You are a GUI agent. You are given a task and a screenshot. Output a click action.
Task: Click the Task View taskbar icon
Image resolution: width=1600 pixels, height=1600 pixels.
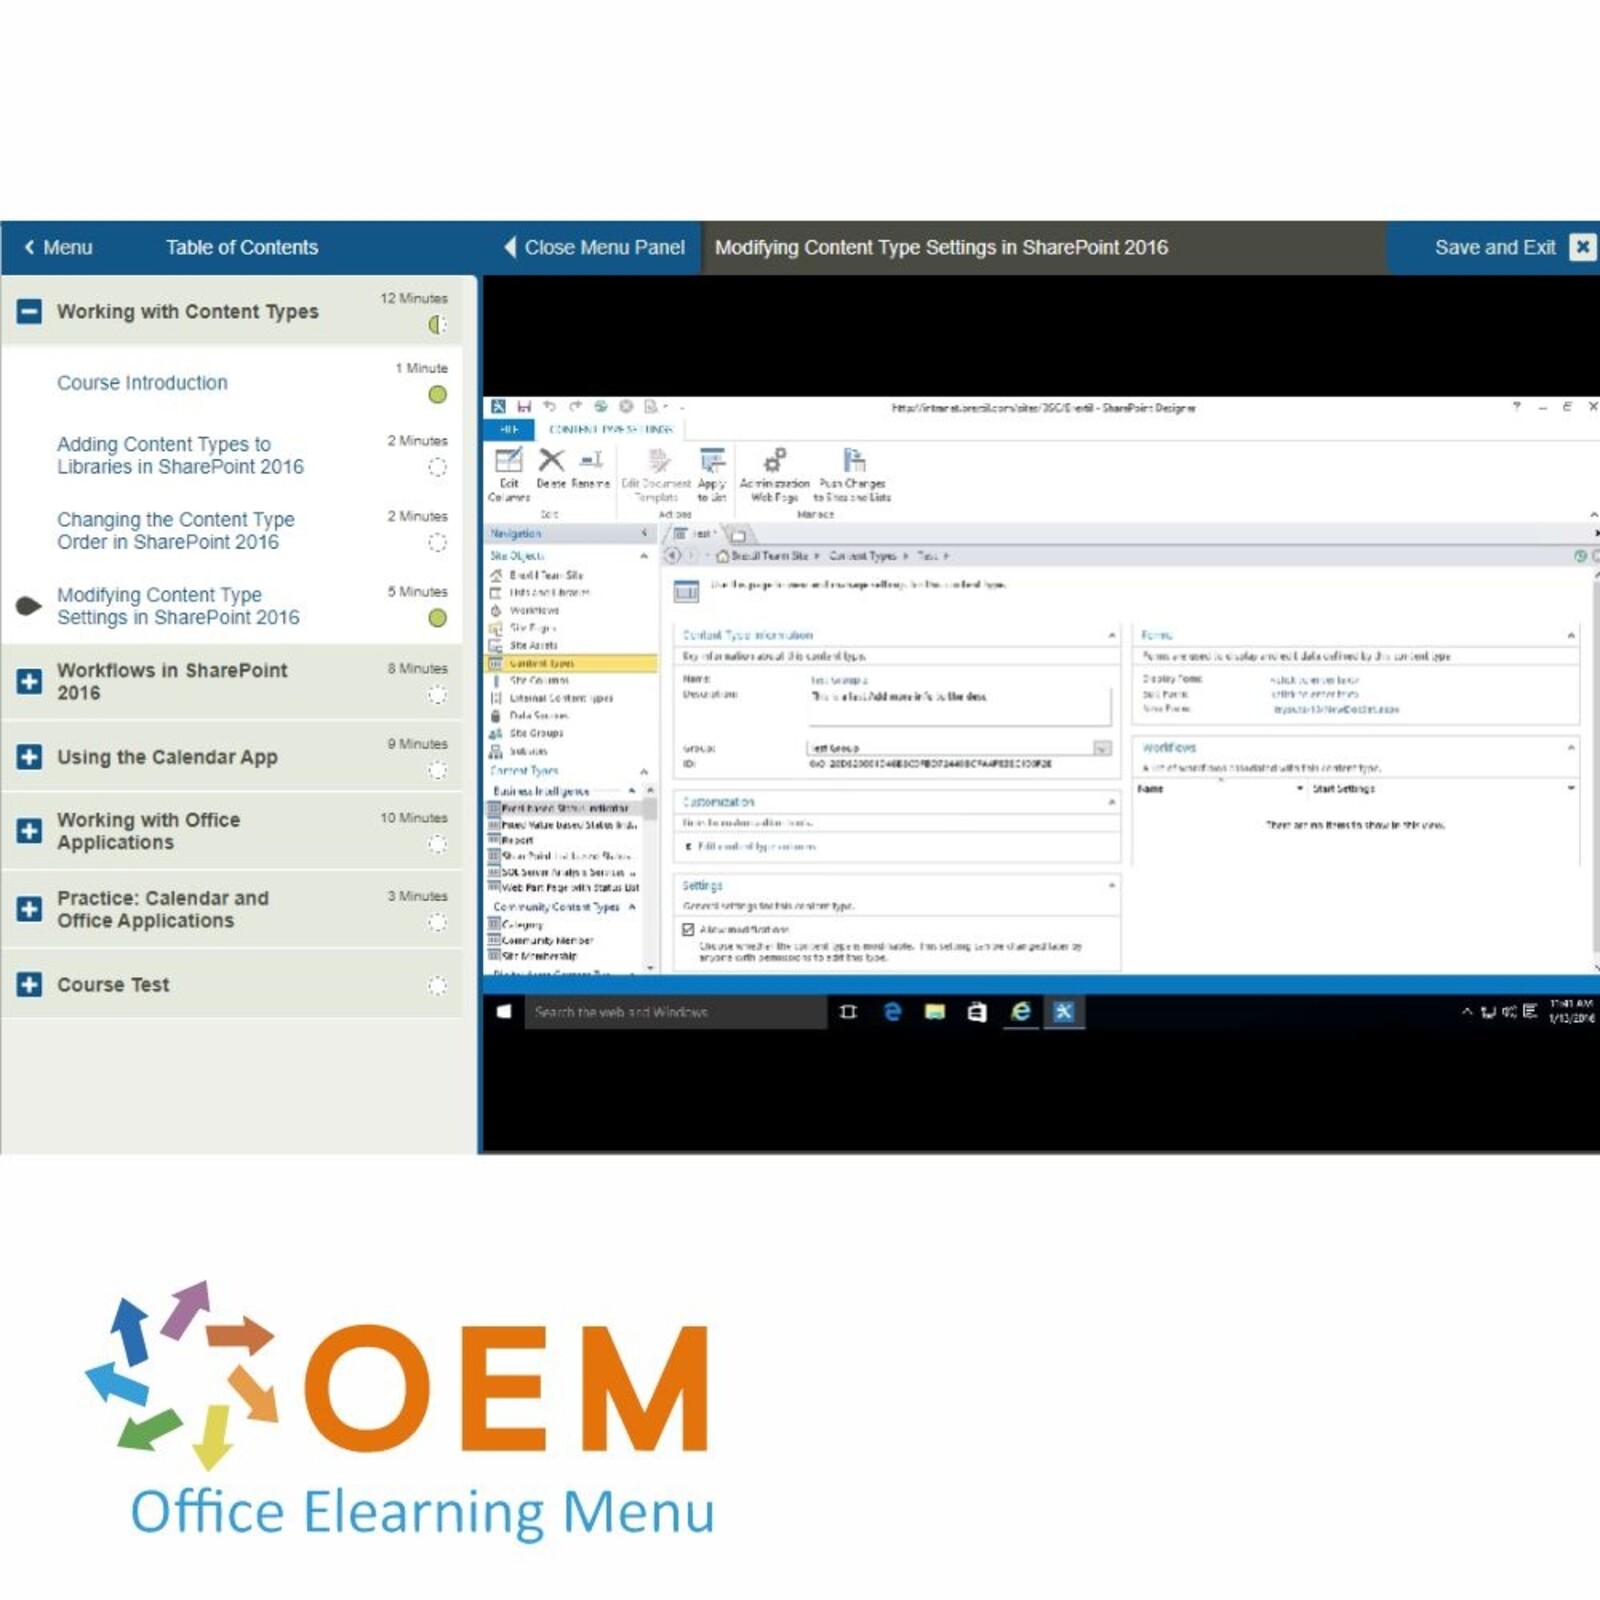tap(849, 1012)
